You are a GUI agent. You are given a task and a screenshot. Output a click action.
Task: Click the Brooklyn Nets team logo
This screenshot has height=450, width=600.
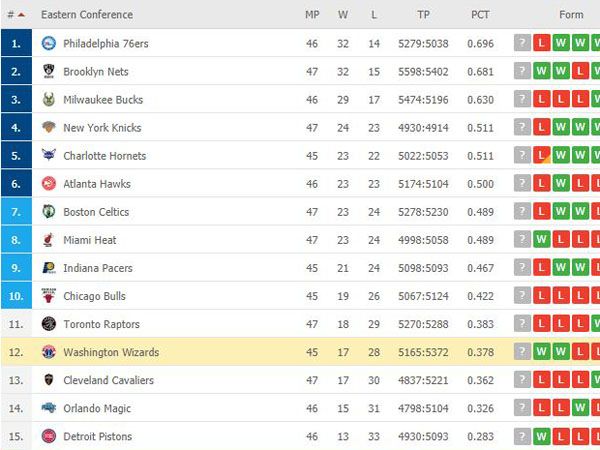(49, 71)
